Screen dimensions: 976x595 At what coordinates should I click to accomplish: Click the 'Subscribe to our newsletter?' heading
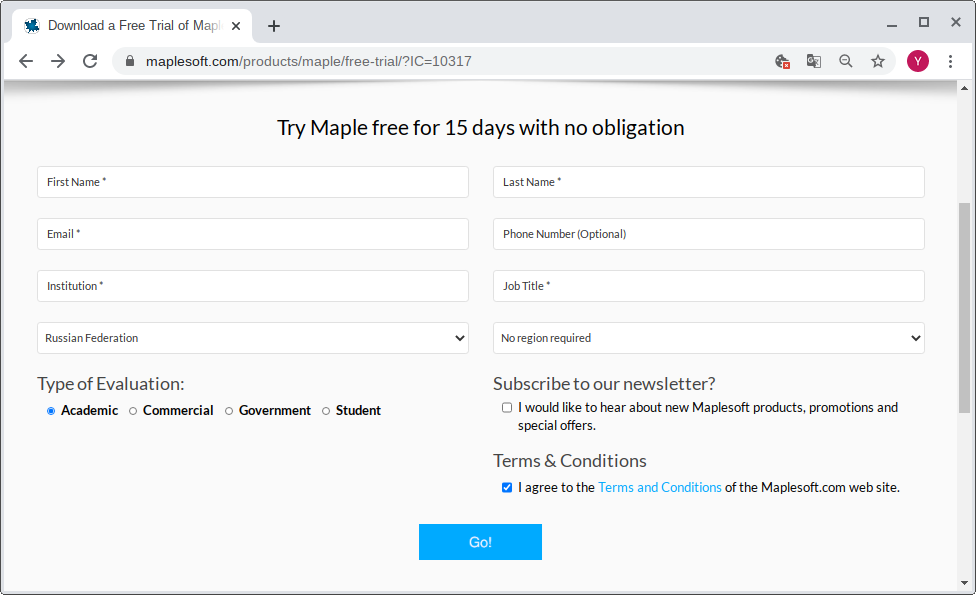click(x=604, y=384)
